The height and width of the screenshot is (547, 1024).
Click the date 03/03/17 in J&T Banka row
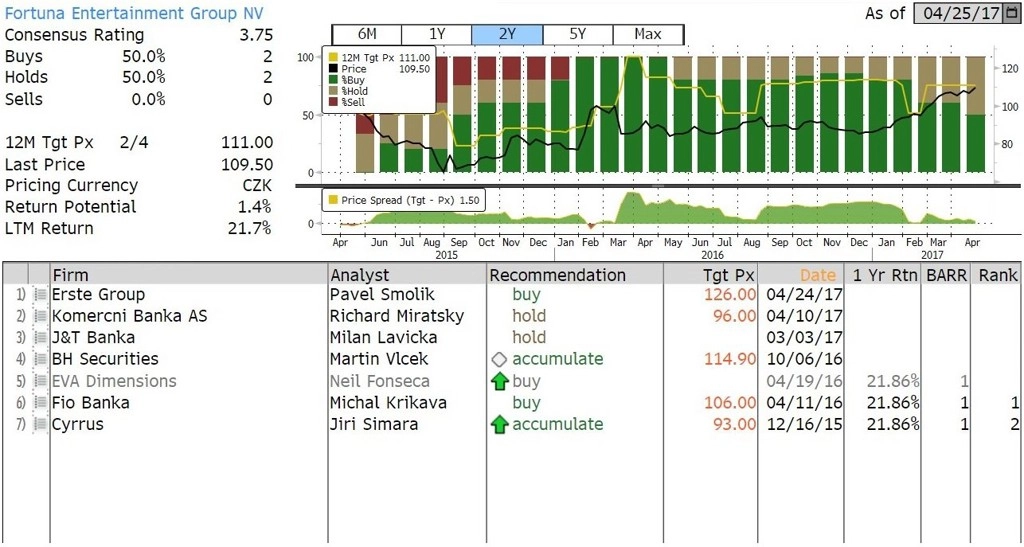pyautogui.click(x=804, y=338)
